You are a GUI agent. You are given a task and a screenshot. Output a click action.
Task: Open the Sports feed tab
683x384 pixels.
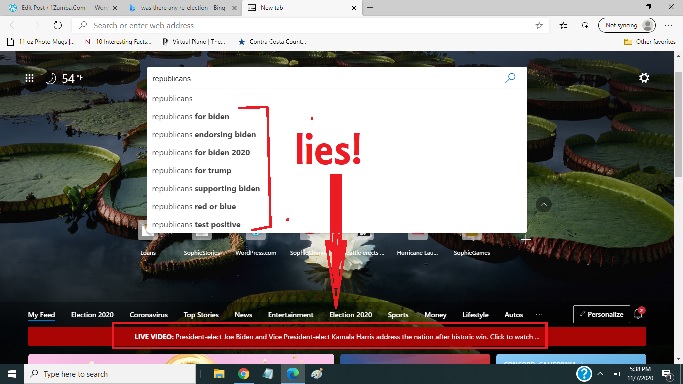pos(398,314)
